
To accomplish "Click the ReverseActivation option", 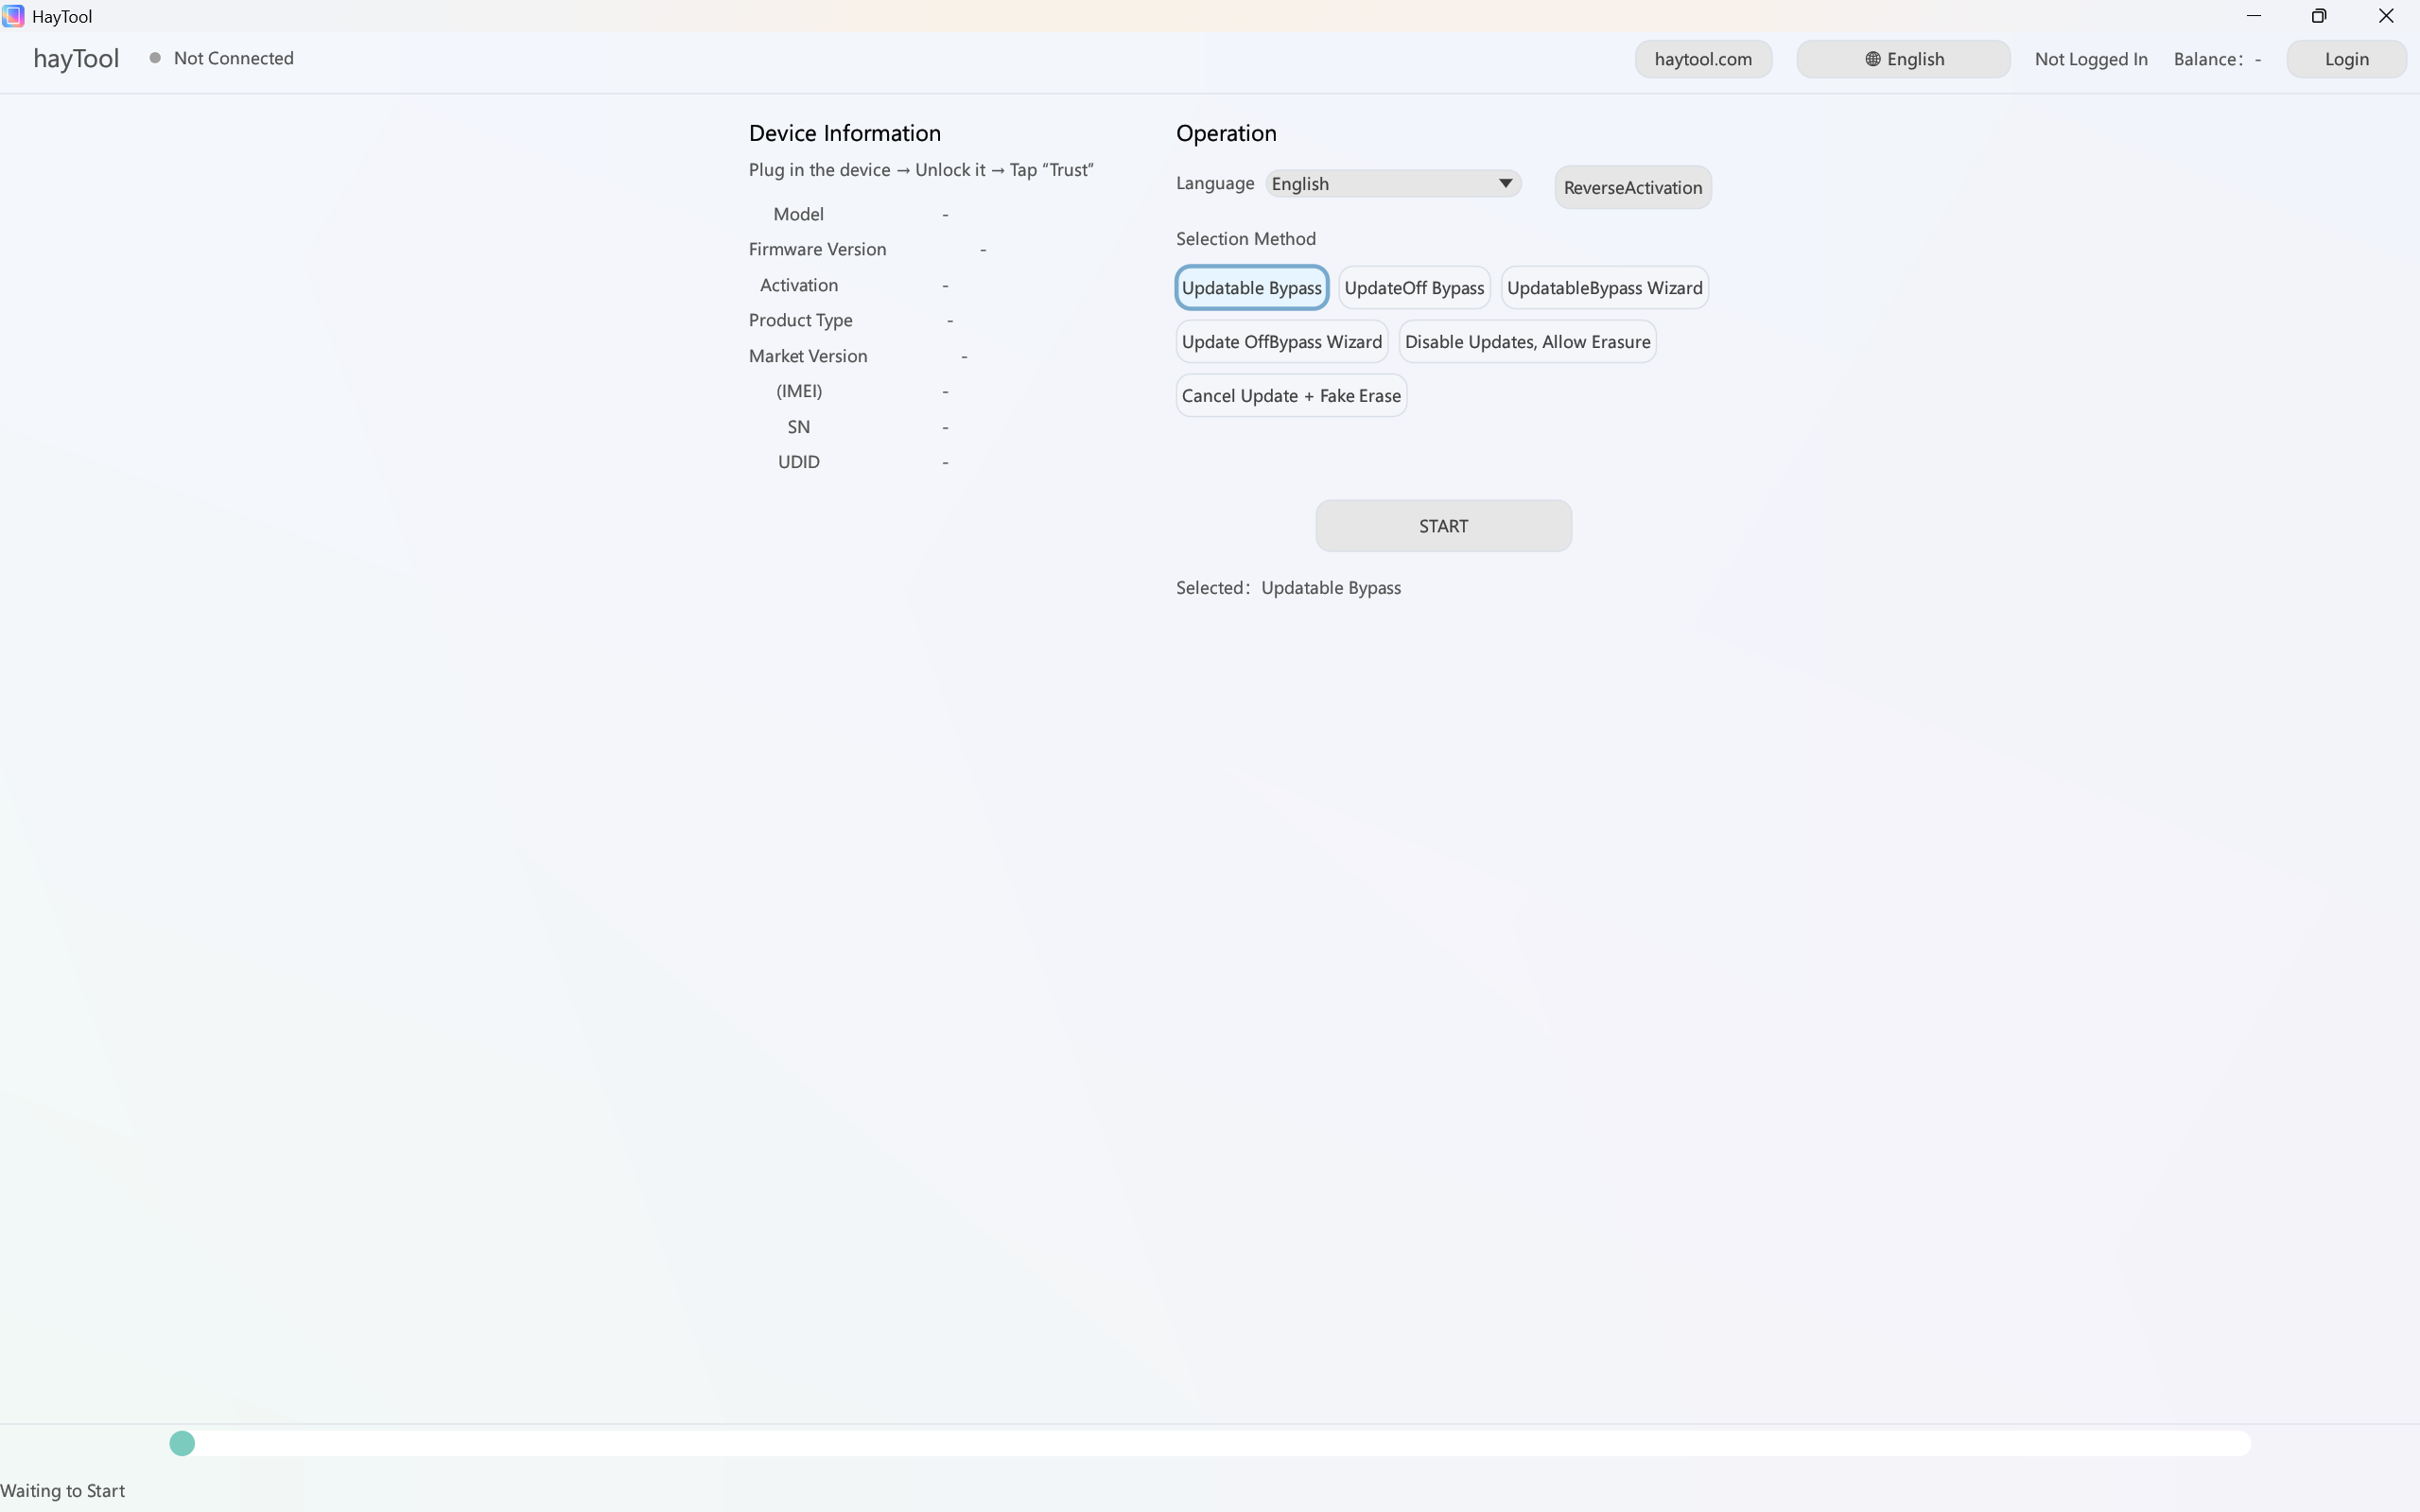I will (x=1632, y=187).
